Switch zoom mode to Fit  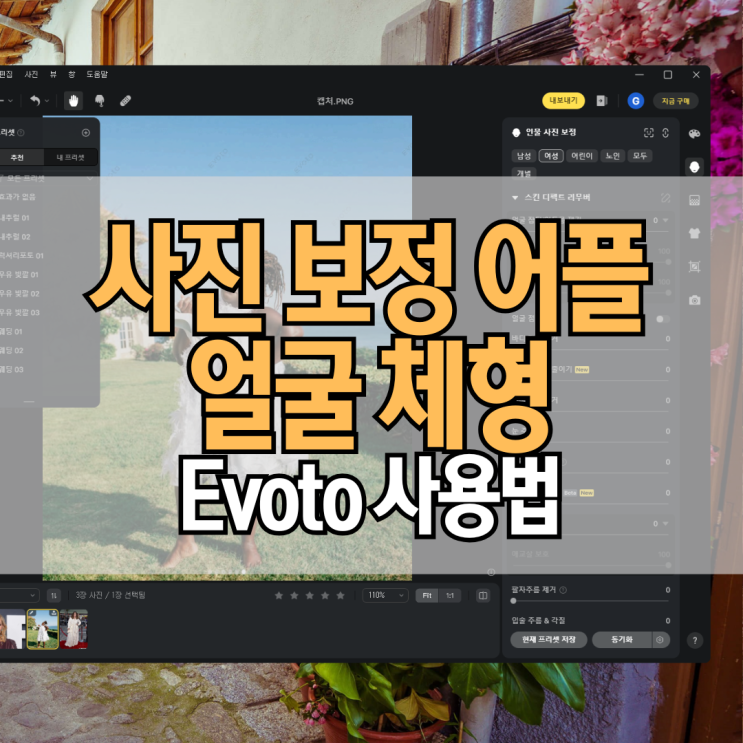427,595
